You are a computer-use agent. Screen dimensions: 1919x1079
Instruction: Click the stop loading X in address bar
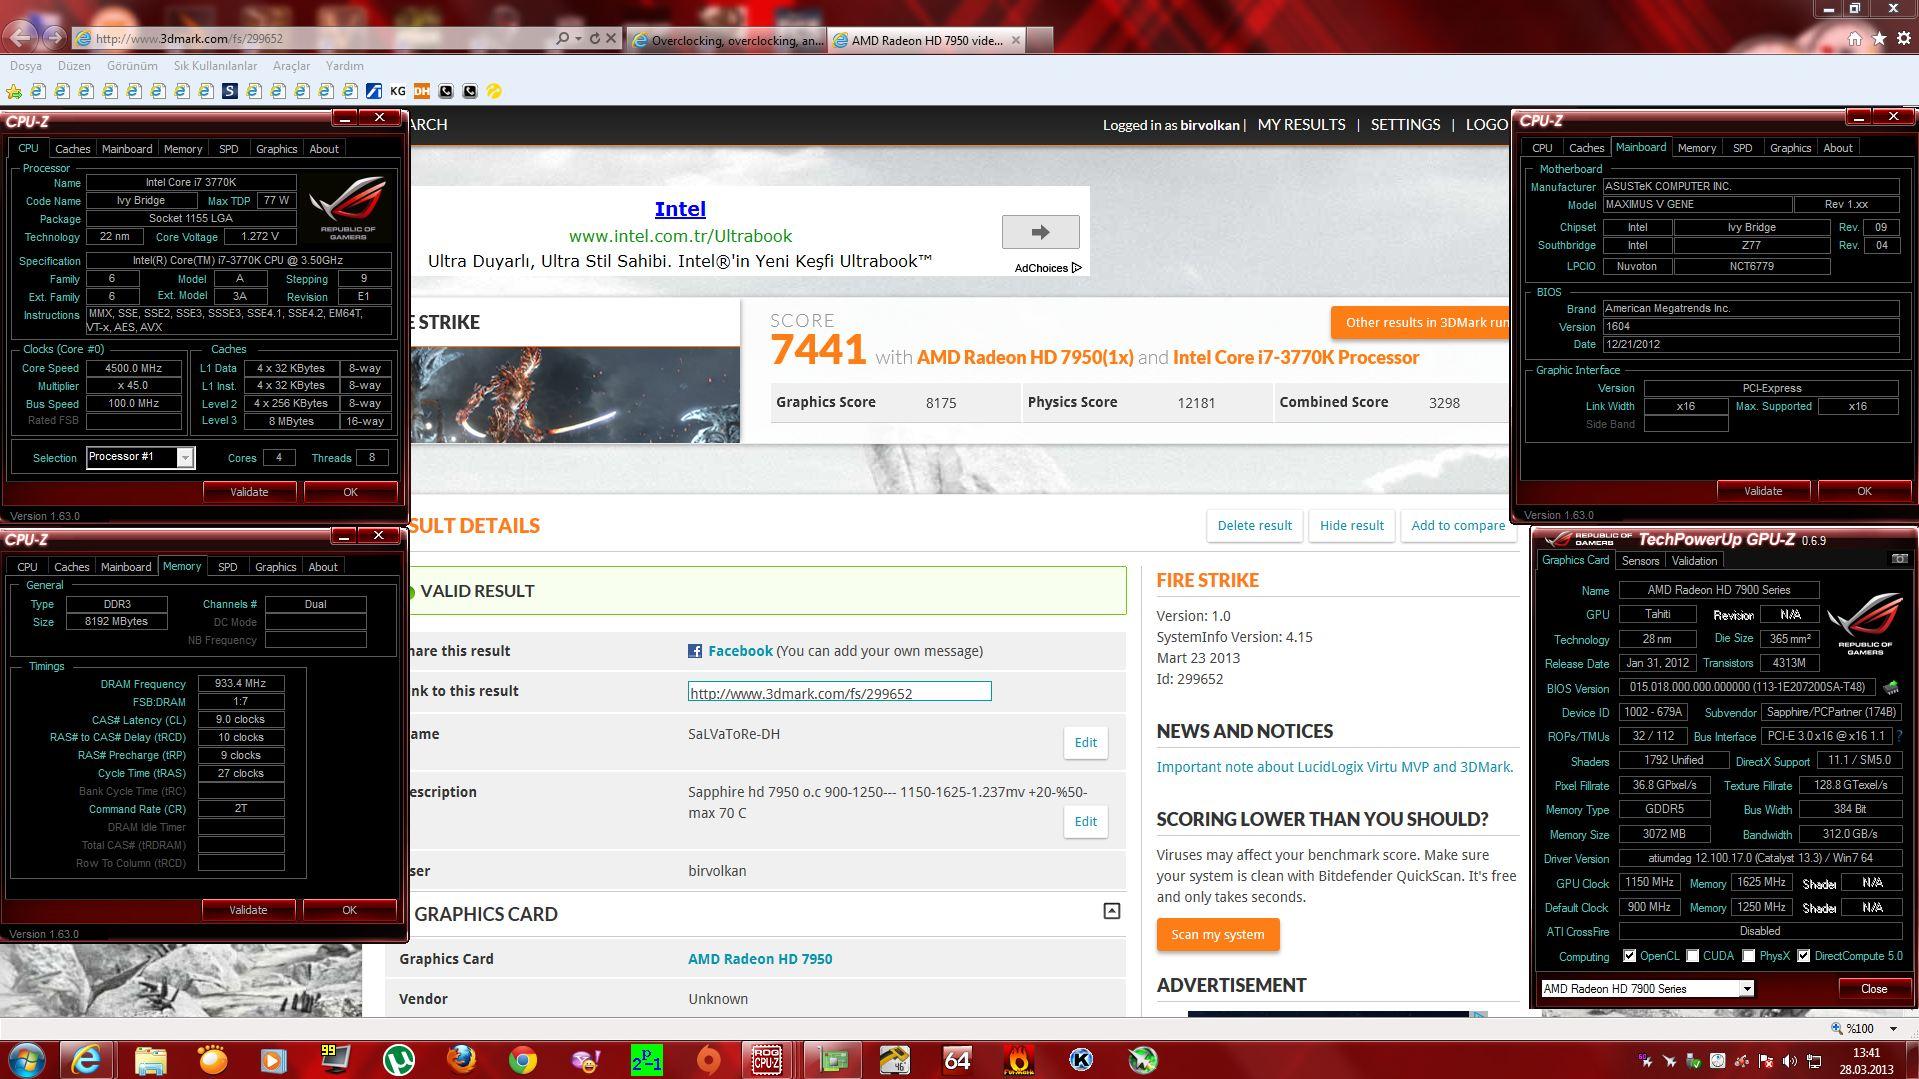click(610, 38)
